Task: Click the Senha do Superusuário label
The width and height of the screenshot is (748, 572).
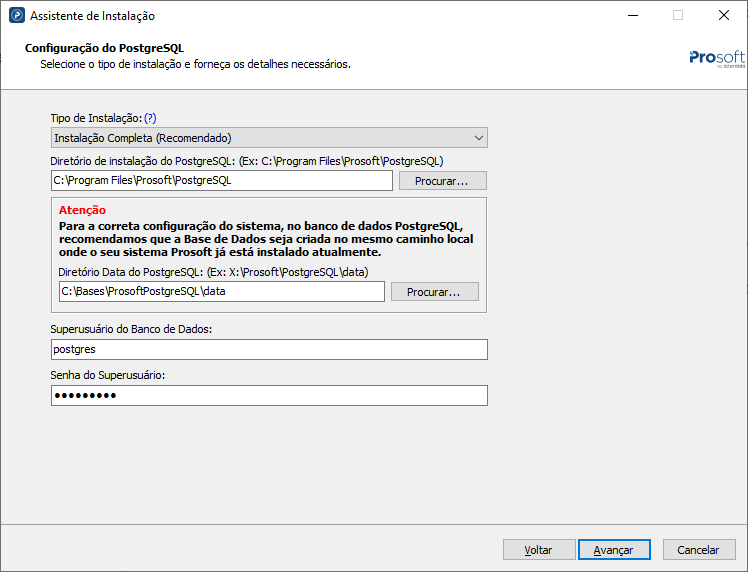Action: pos(107,375)
